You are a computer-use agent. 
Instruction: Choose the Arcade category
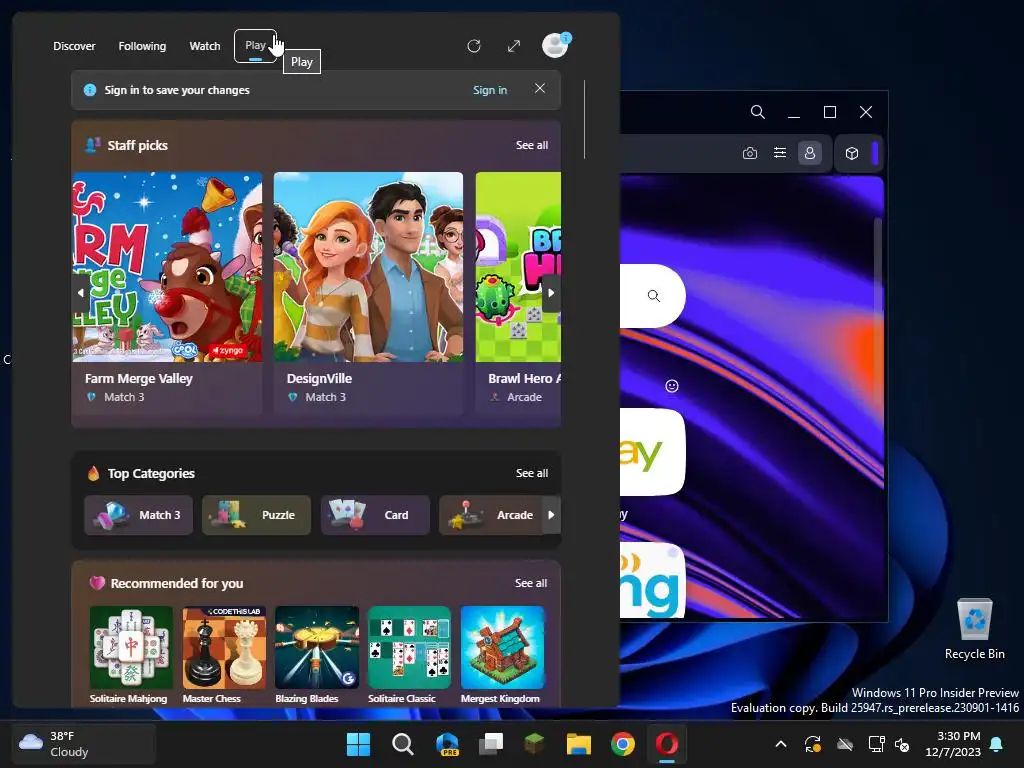click(491, 515)
